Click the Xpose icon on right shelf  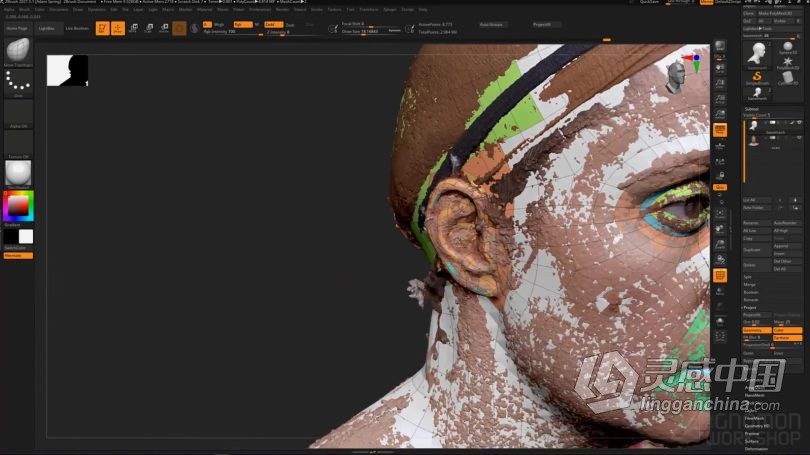pyautogui.click(x=720, y=337)
